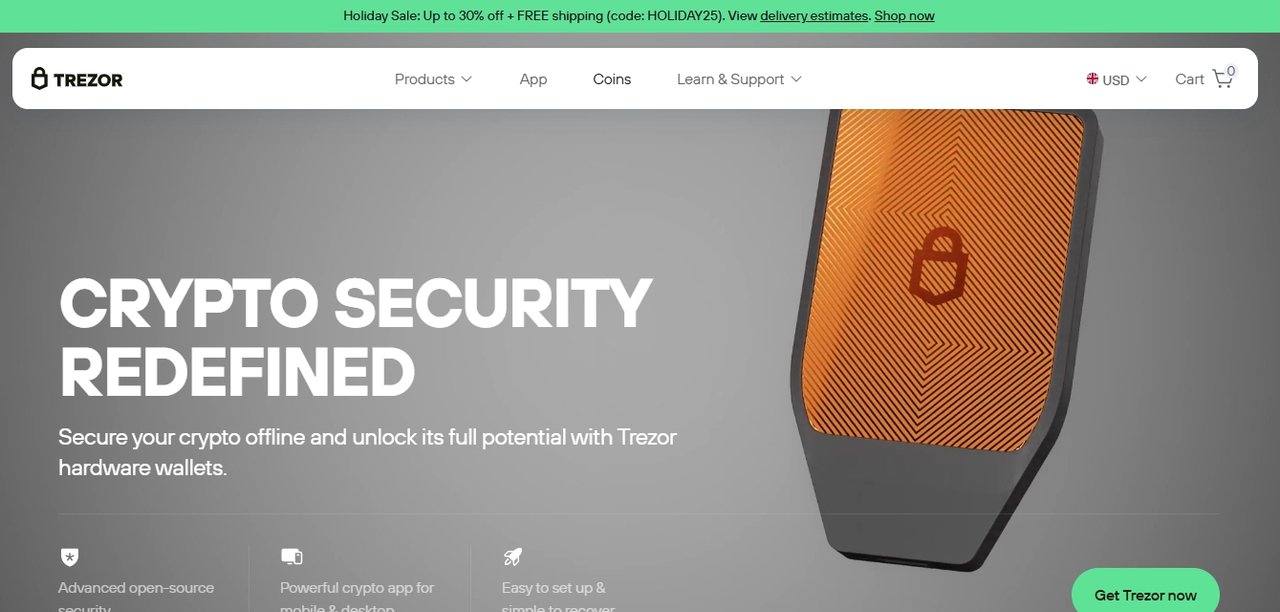Click the lock emblem on Trezor device

(940, 264)
